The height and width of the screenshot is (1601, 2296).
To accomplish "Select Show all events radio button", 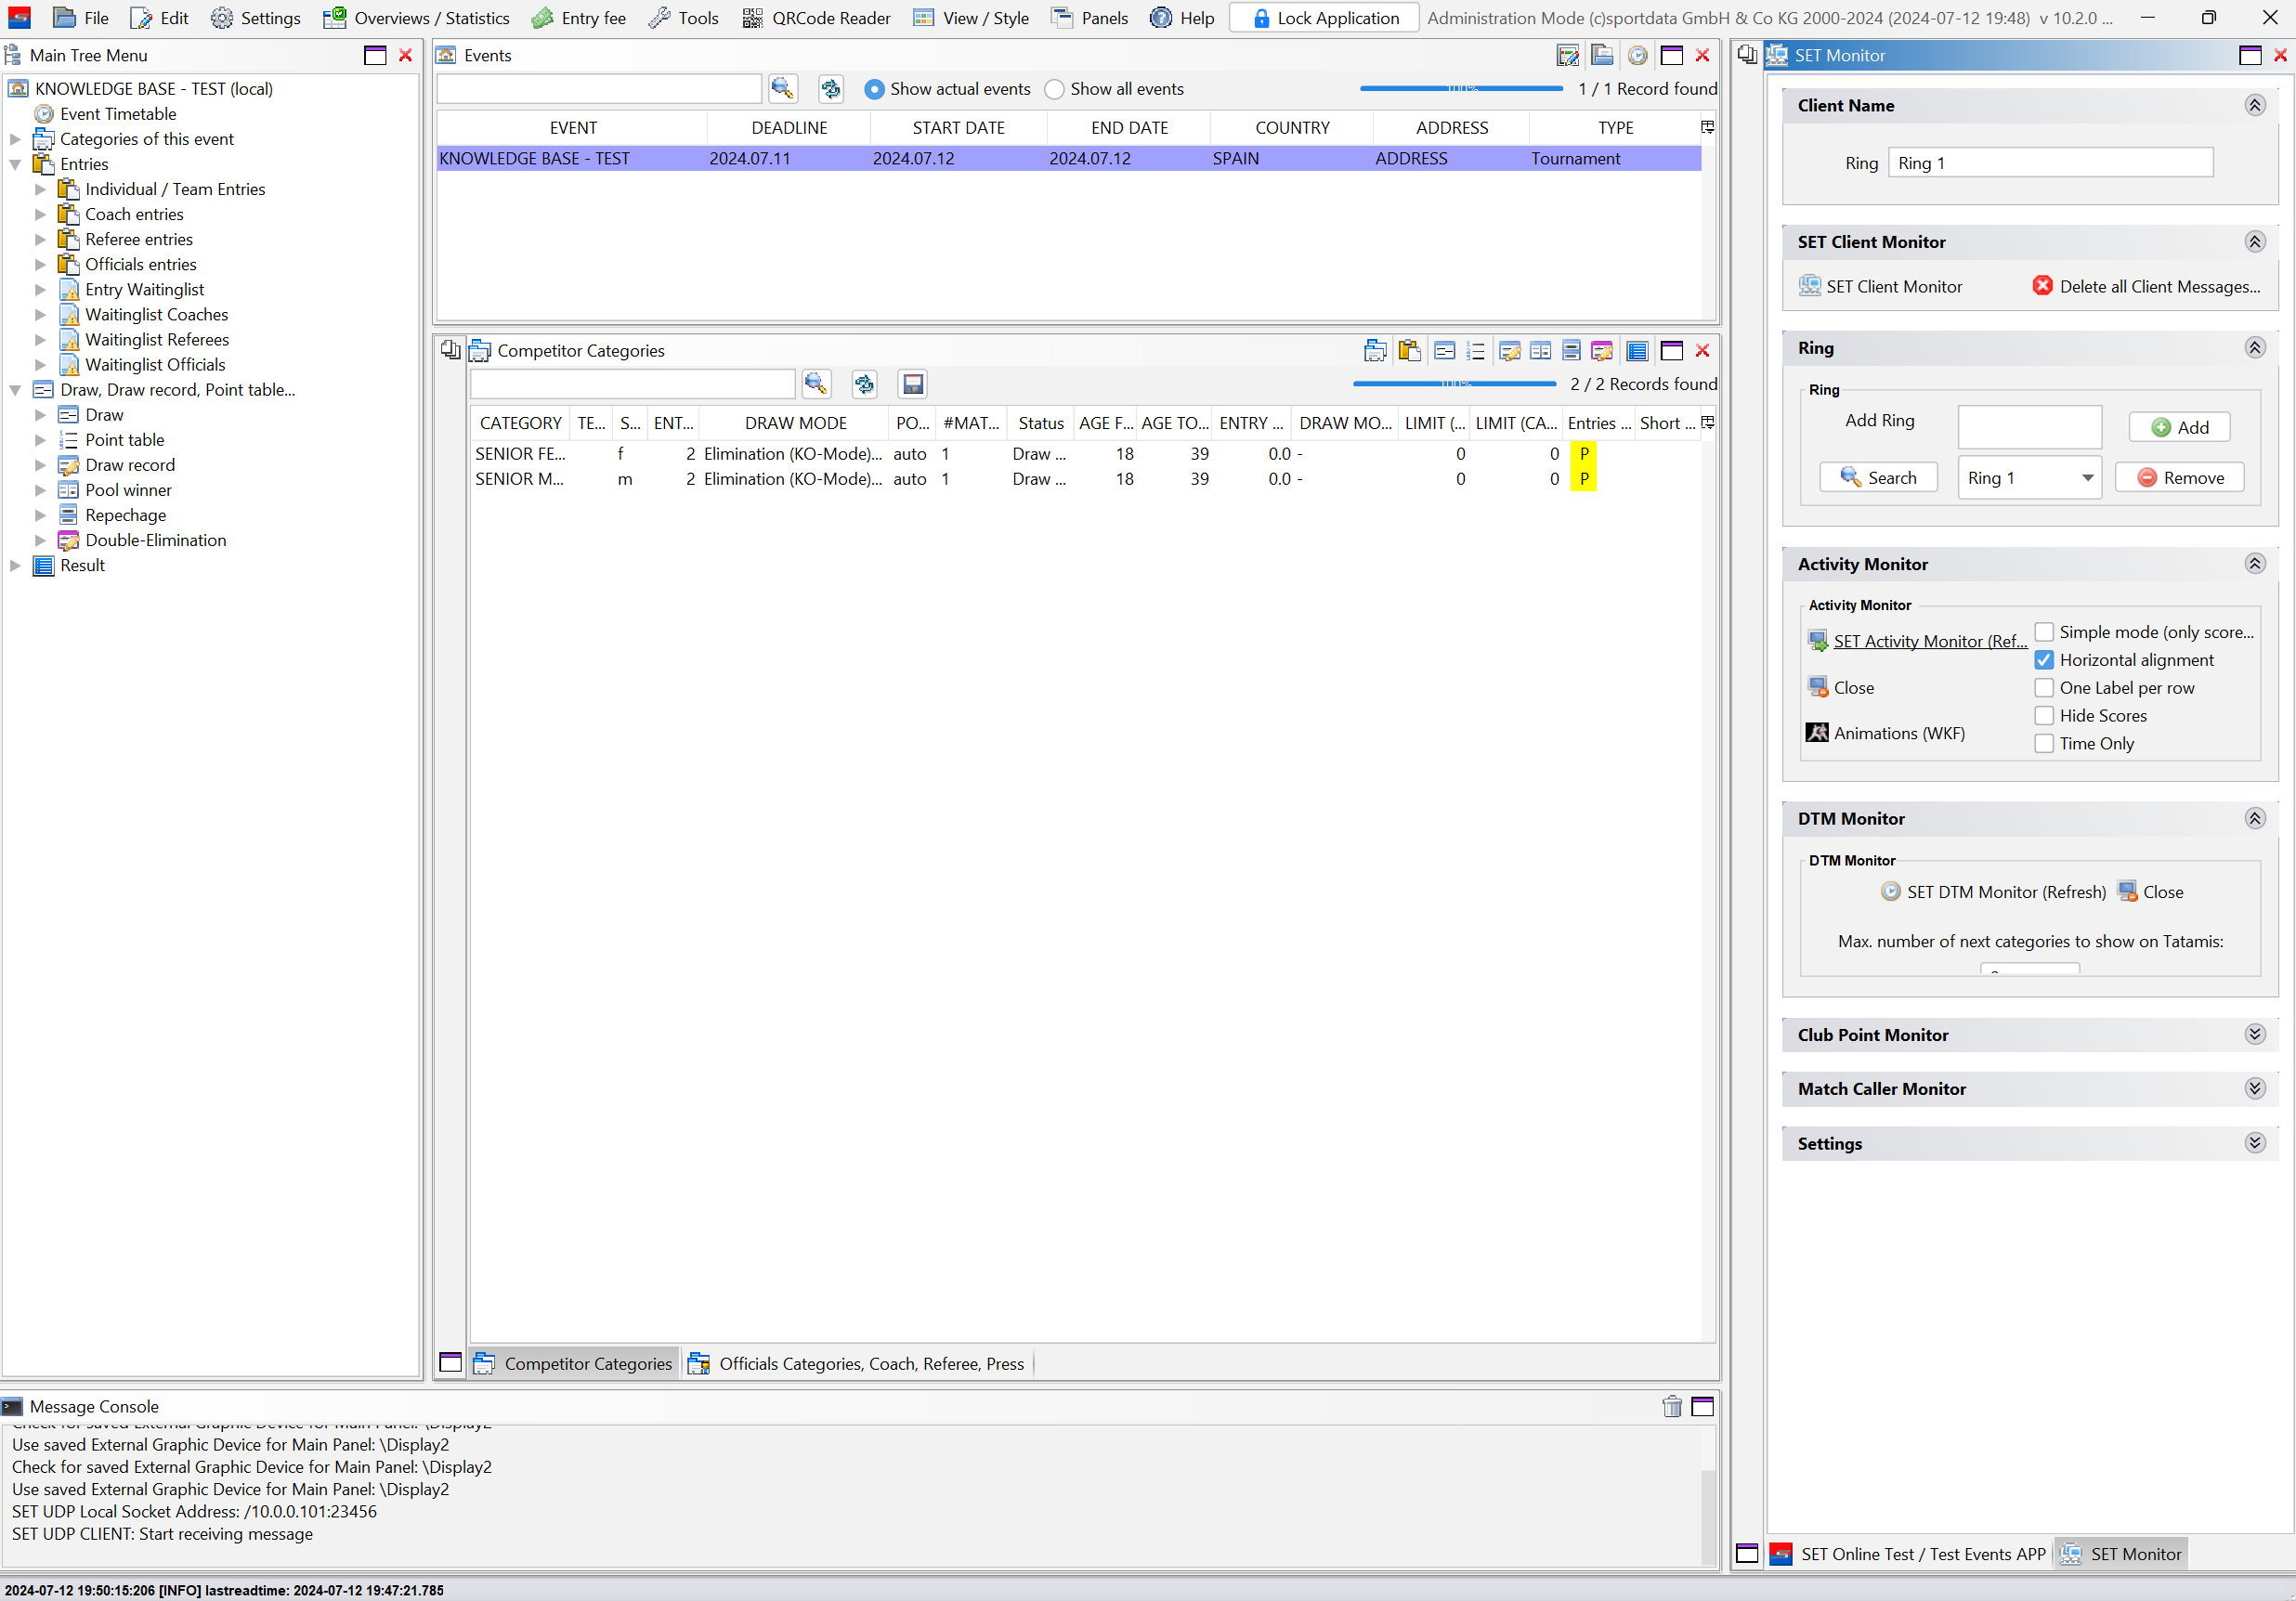I will 1054,89.
